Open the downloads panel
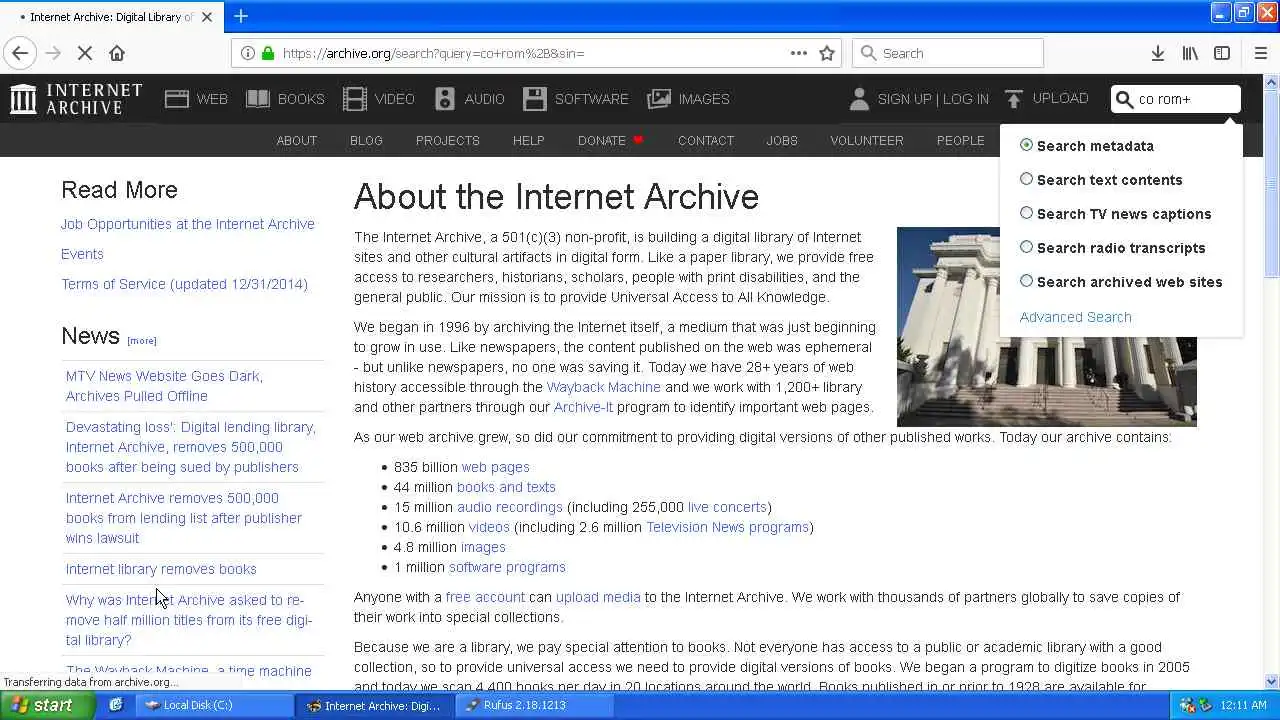1280x720 pixels. pos(1158,53)
